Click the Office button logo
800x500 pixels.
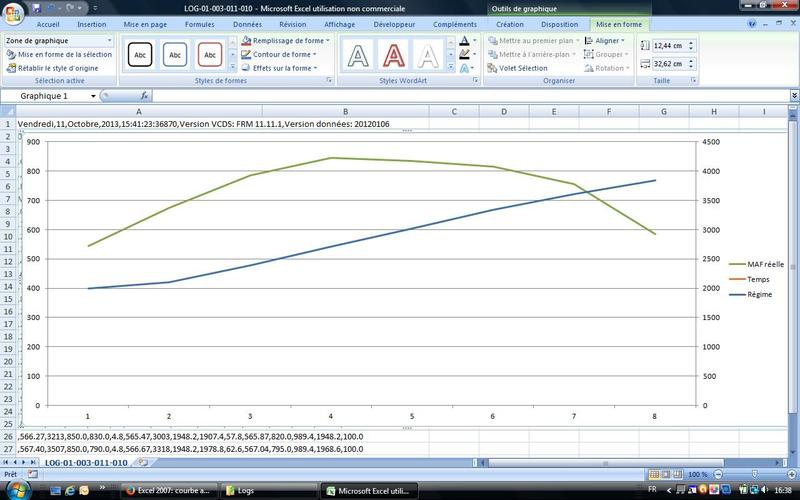click(x=12, y=12)
